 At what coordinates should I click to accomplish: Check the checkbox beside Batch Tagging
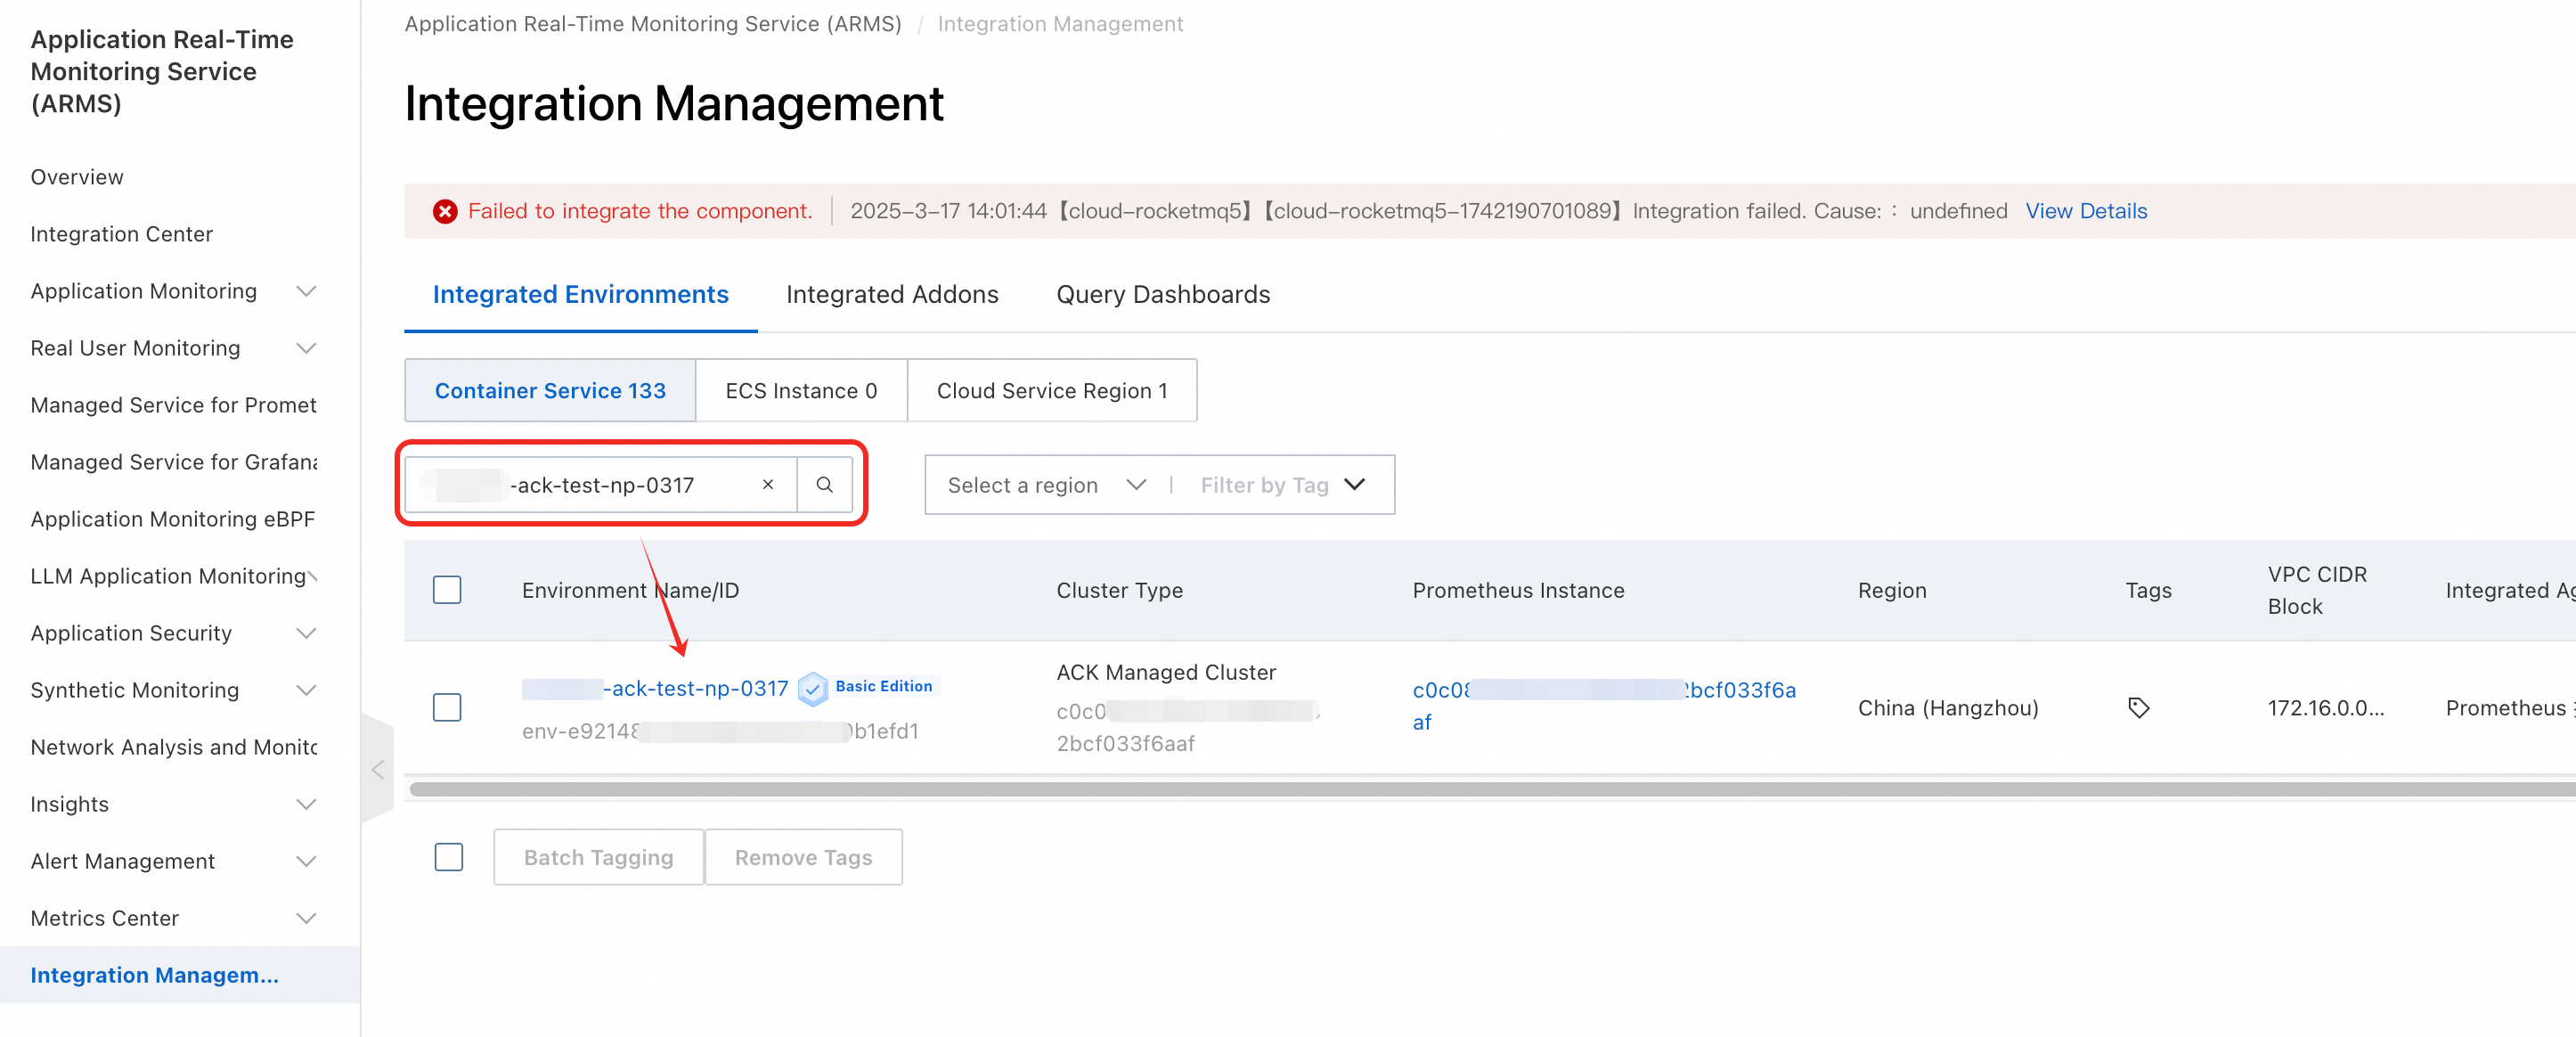[449, 857]
